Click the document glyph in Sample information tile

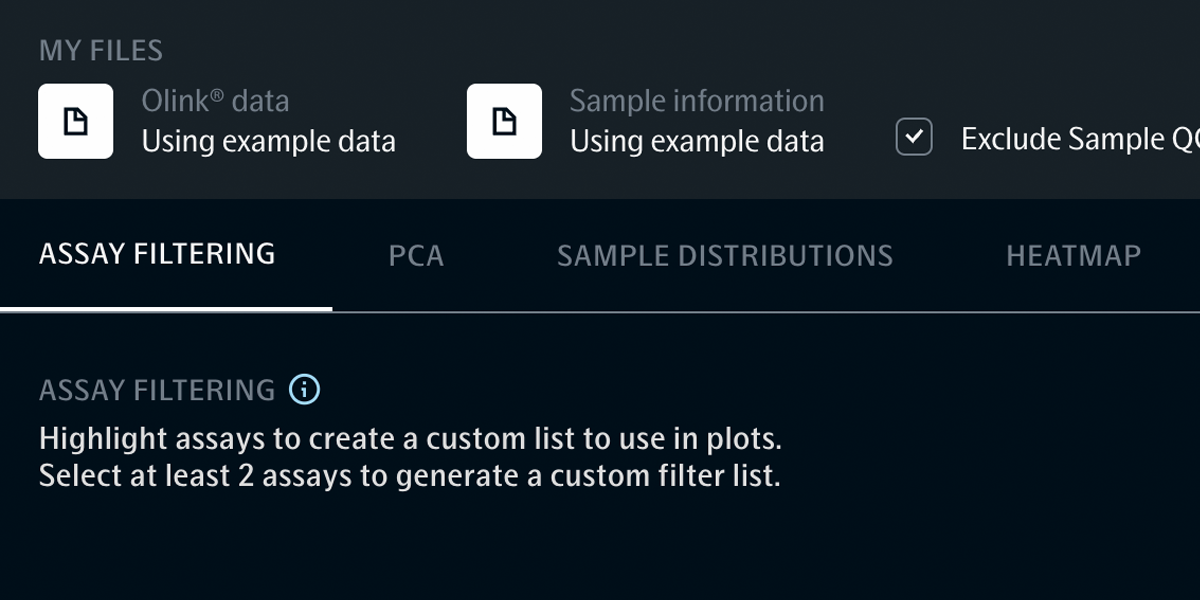point(504,122)
